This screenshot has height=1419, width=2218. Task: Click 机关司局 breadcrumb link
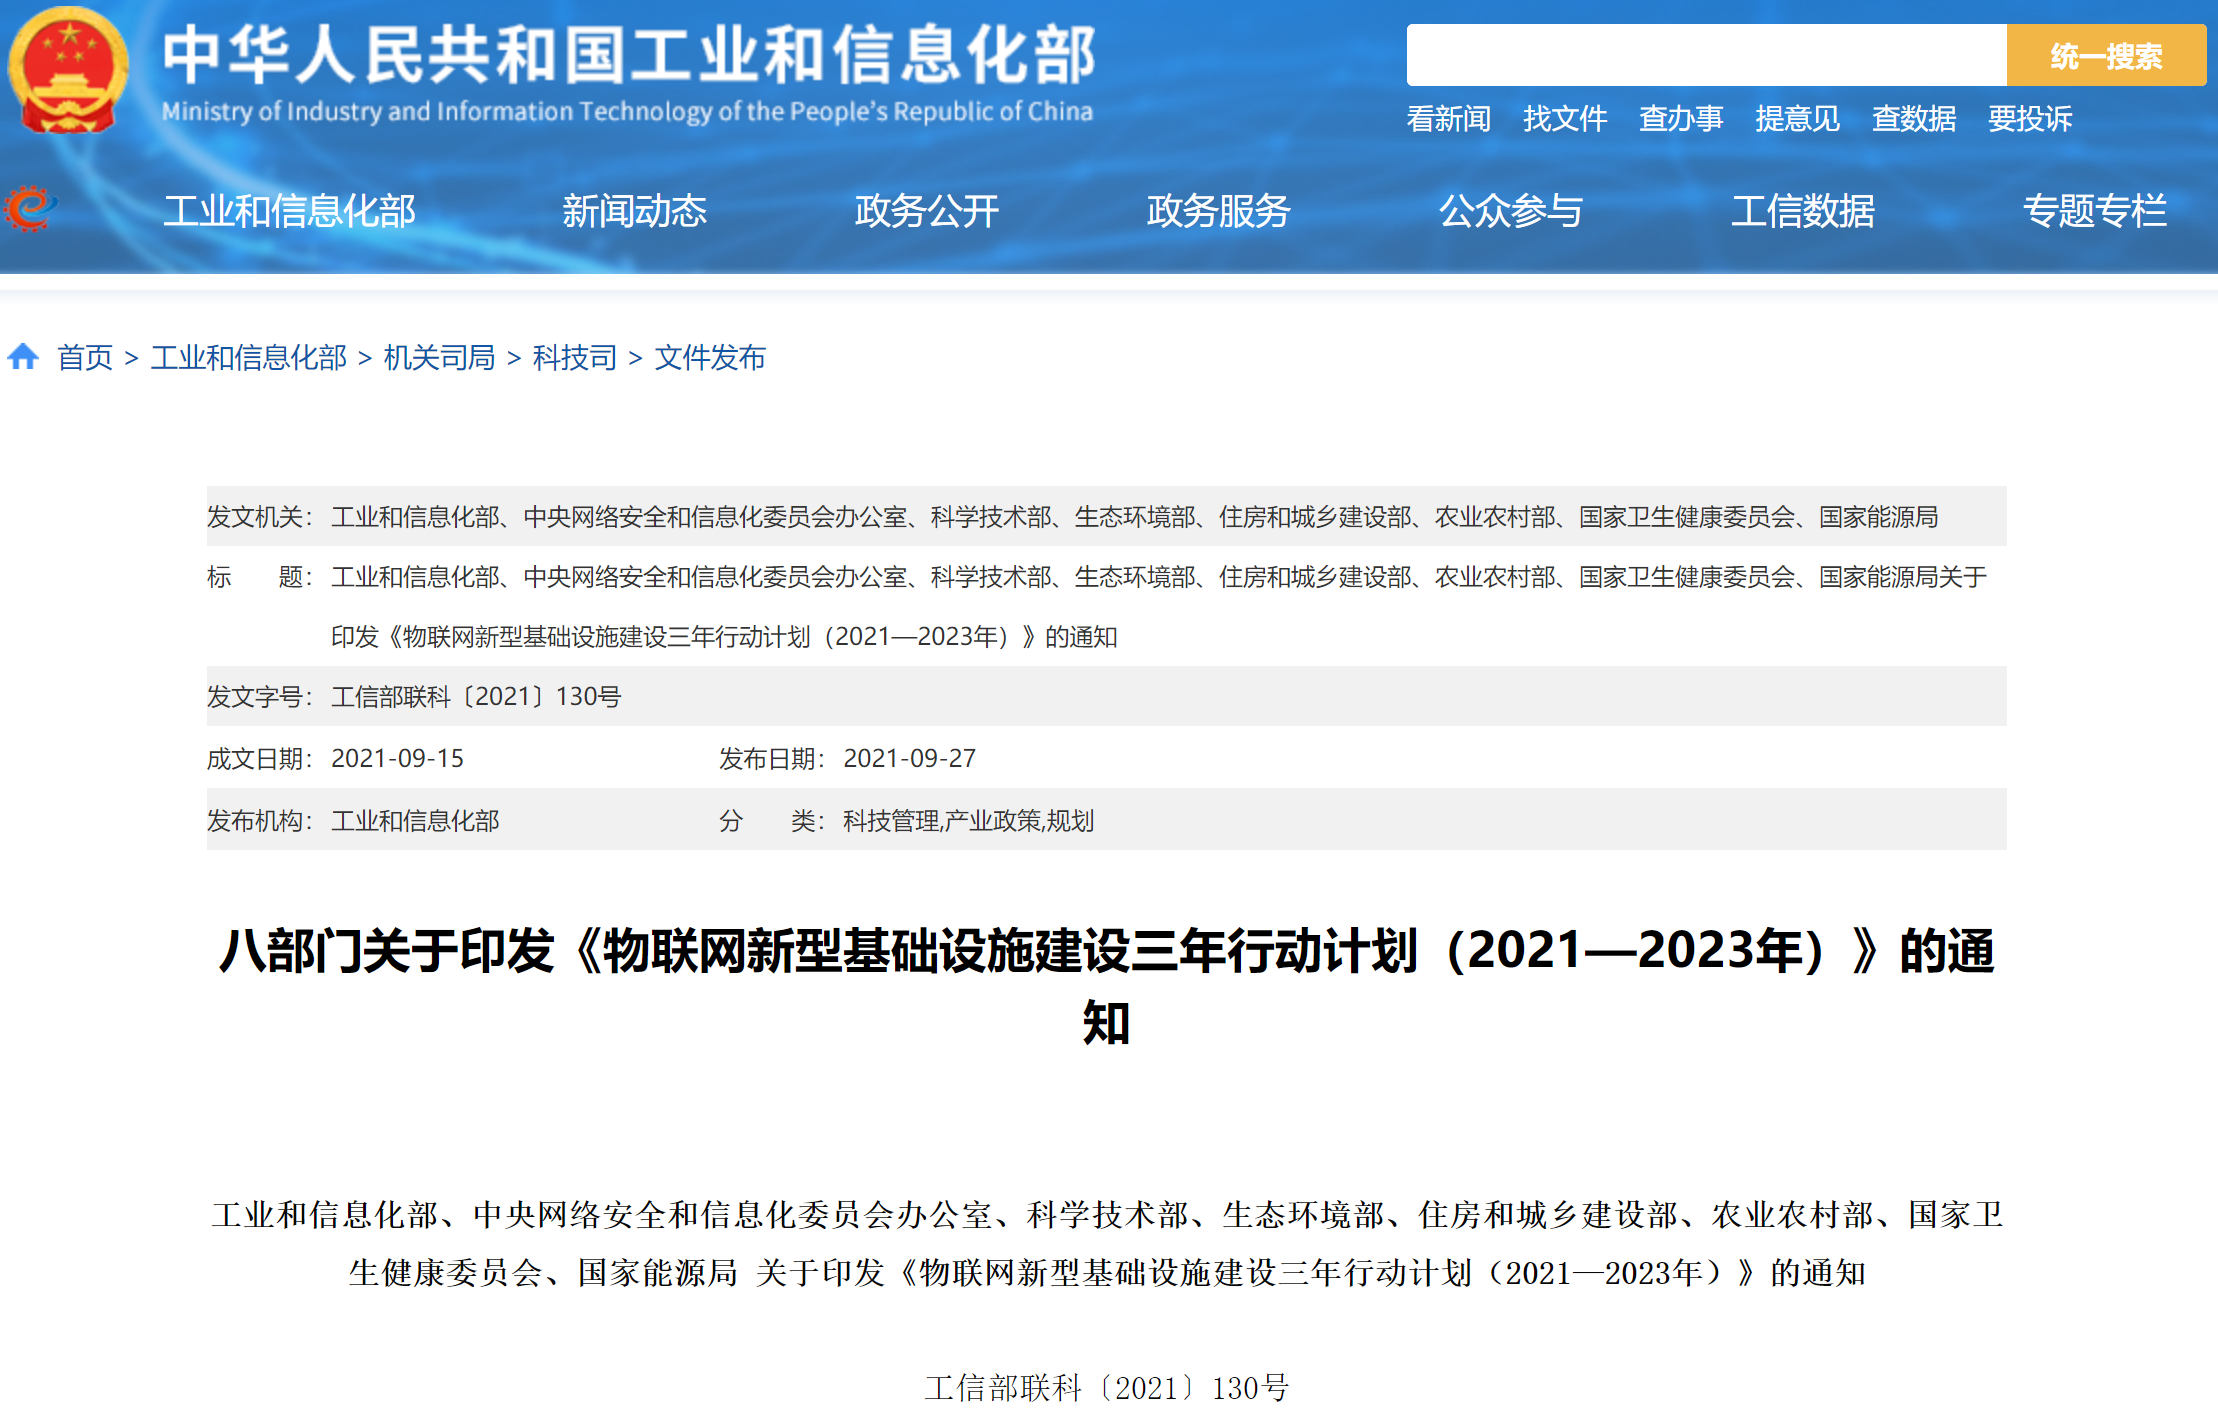pos(439,357)
